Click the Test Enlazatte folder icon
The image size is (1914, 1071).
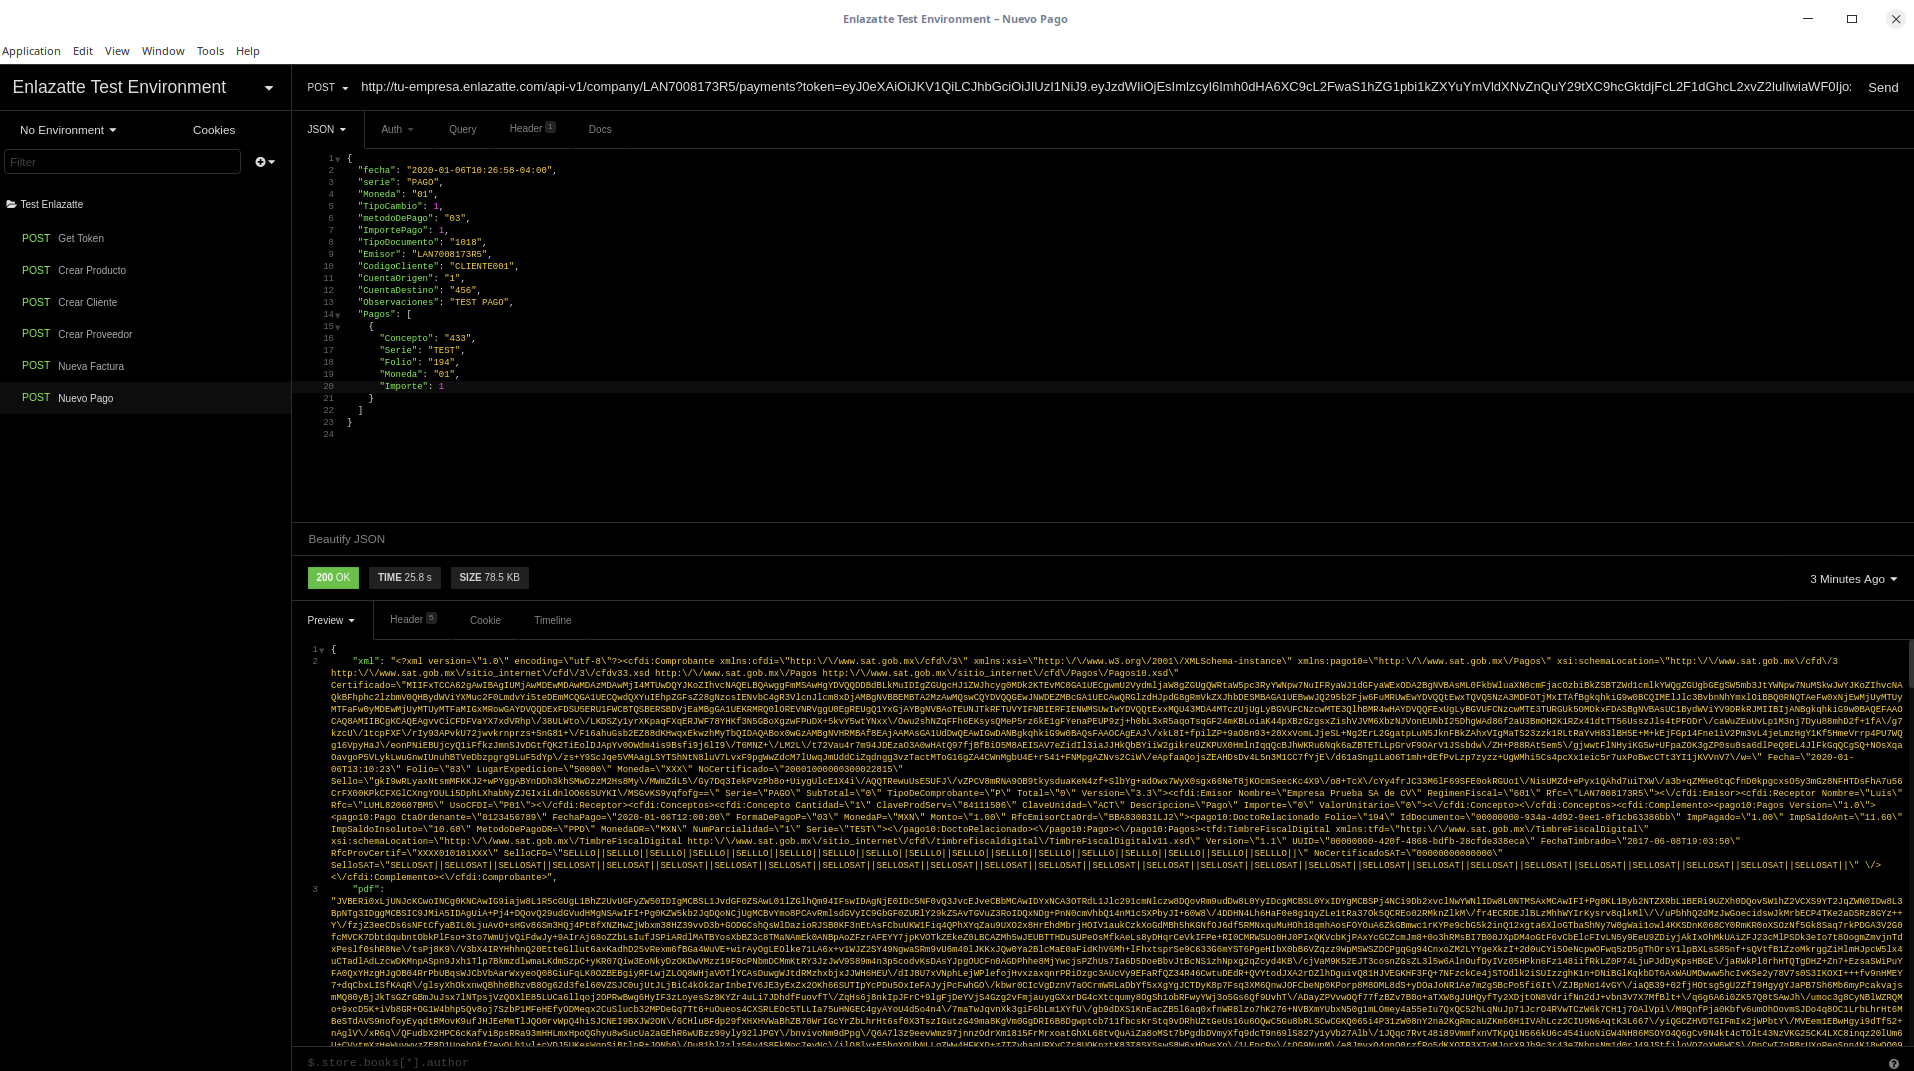pyautogui.click(x=11, y=204)
